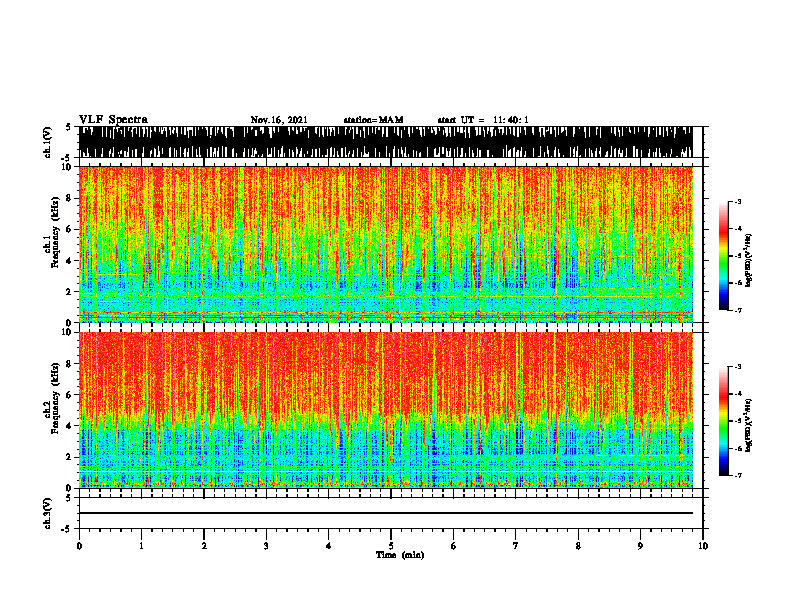The width and height of the screenshot is (792, 612).
Task: Click the ch.2 frequency tick label "4"
Action: pyautogui.click(x=69, y=426)
